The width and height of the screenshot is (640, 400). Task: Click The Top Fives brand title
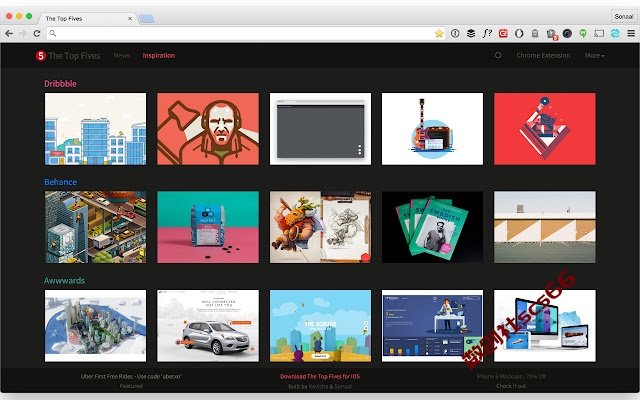pos(74,56)
